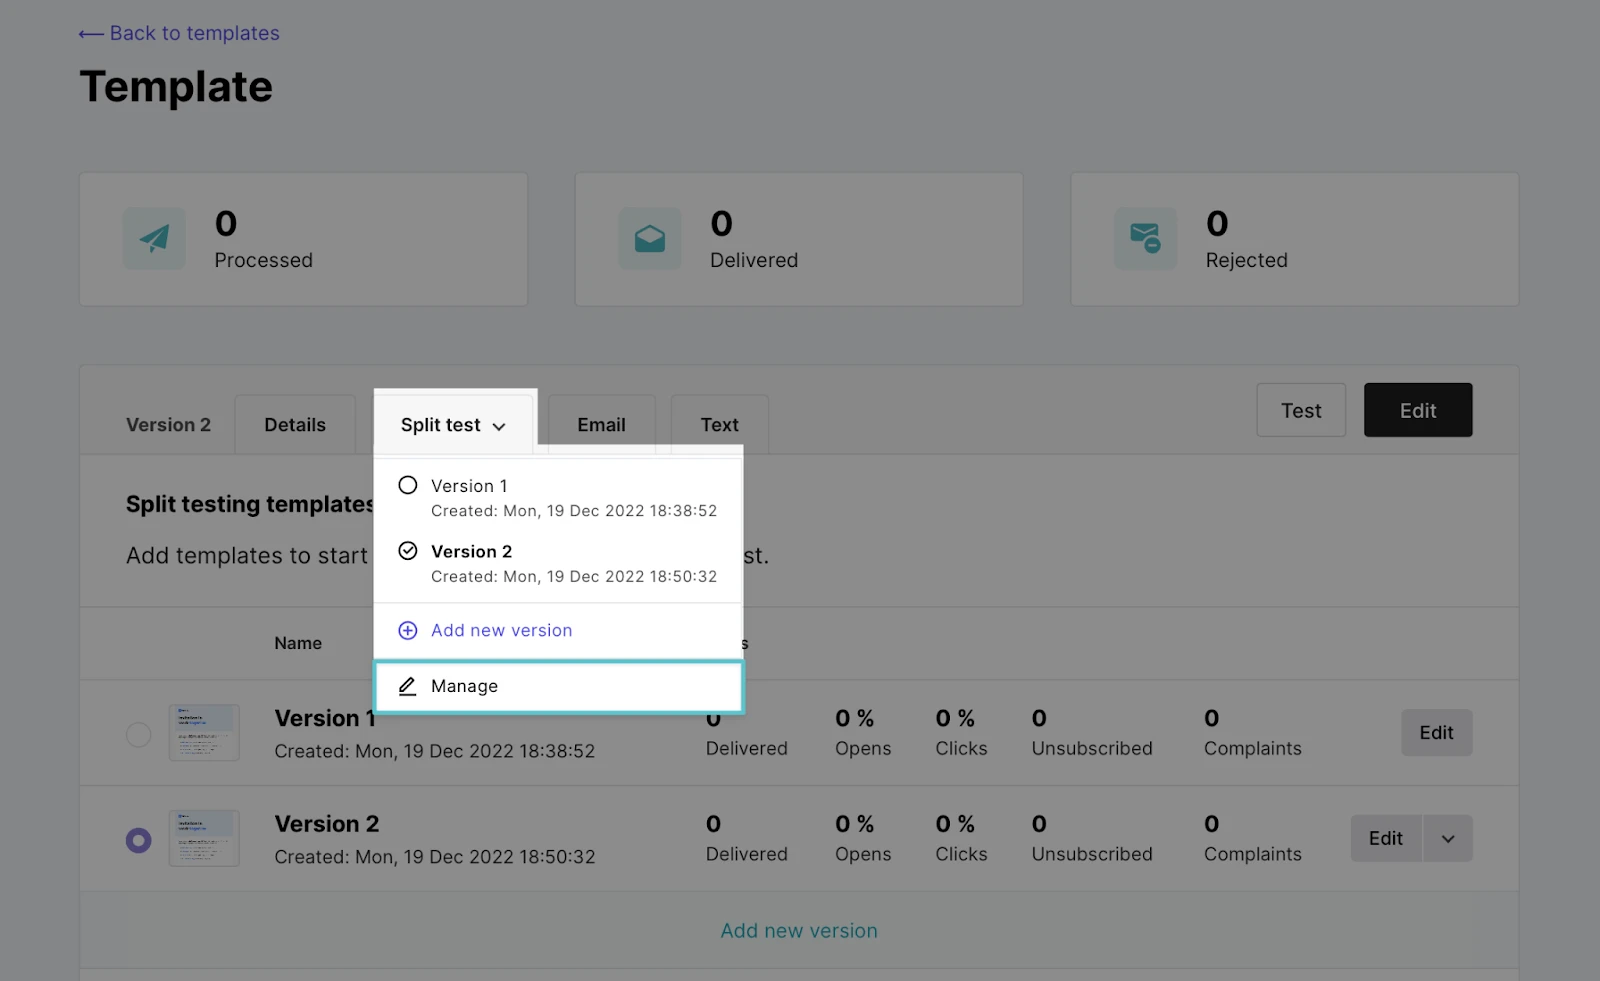Screen dimensions: 1600x981
Task: Open the Email tab
Action: 601,425
